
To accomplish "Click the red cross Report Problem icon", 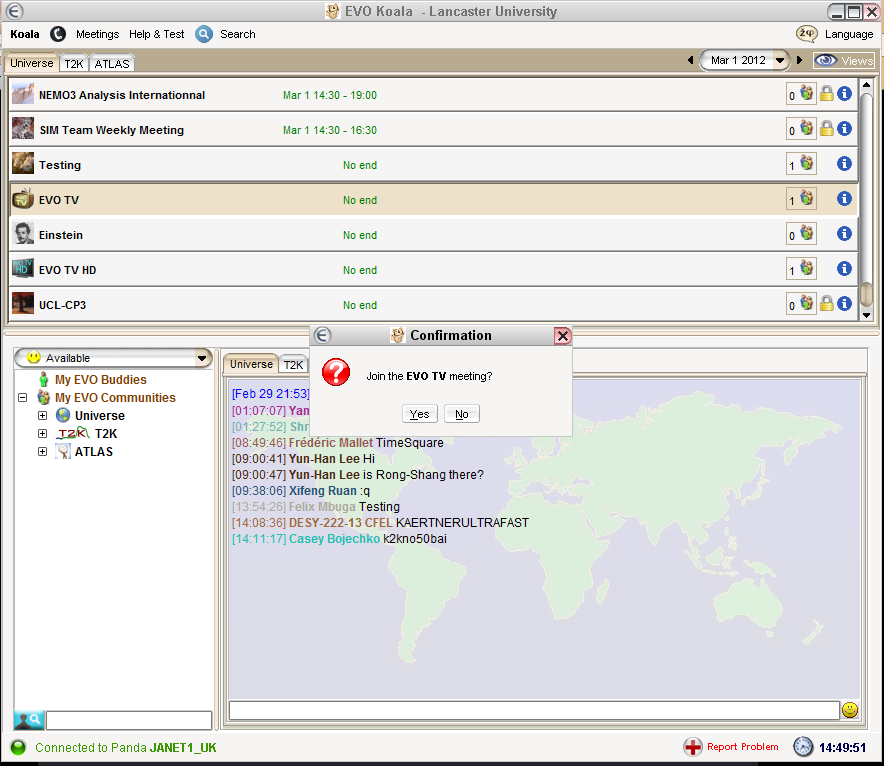I will pos(693,747).
